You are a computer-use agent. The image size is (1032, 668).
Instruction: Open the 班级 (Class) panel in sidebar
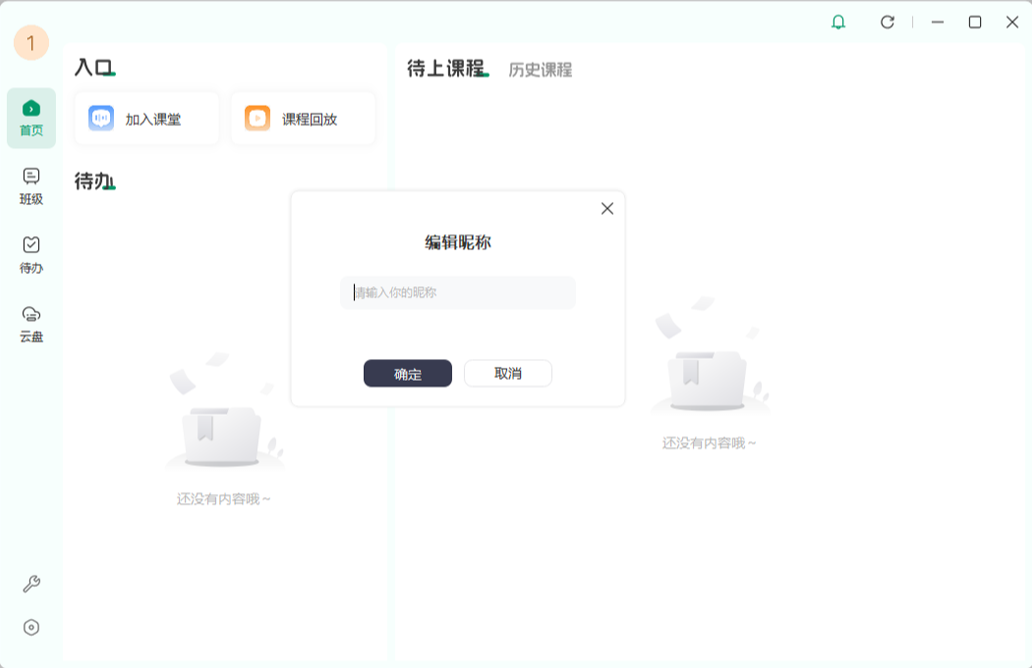coord(31,182)
